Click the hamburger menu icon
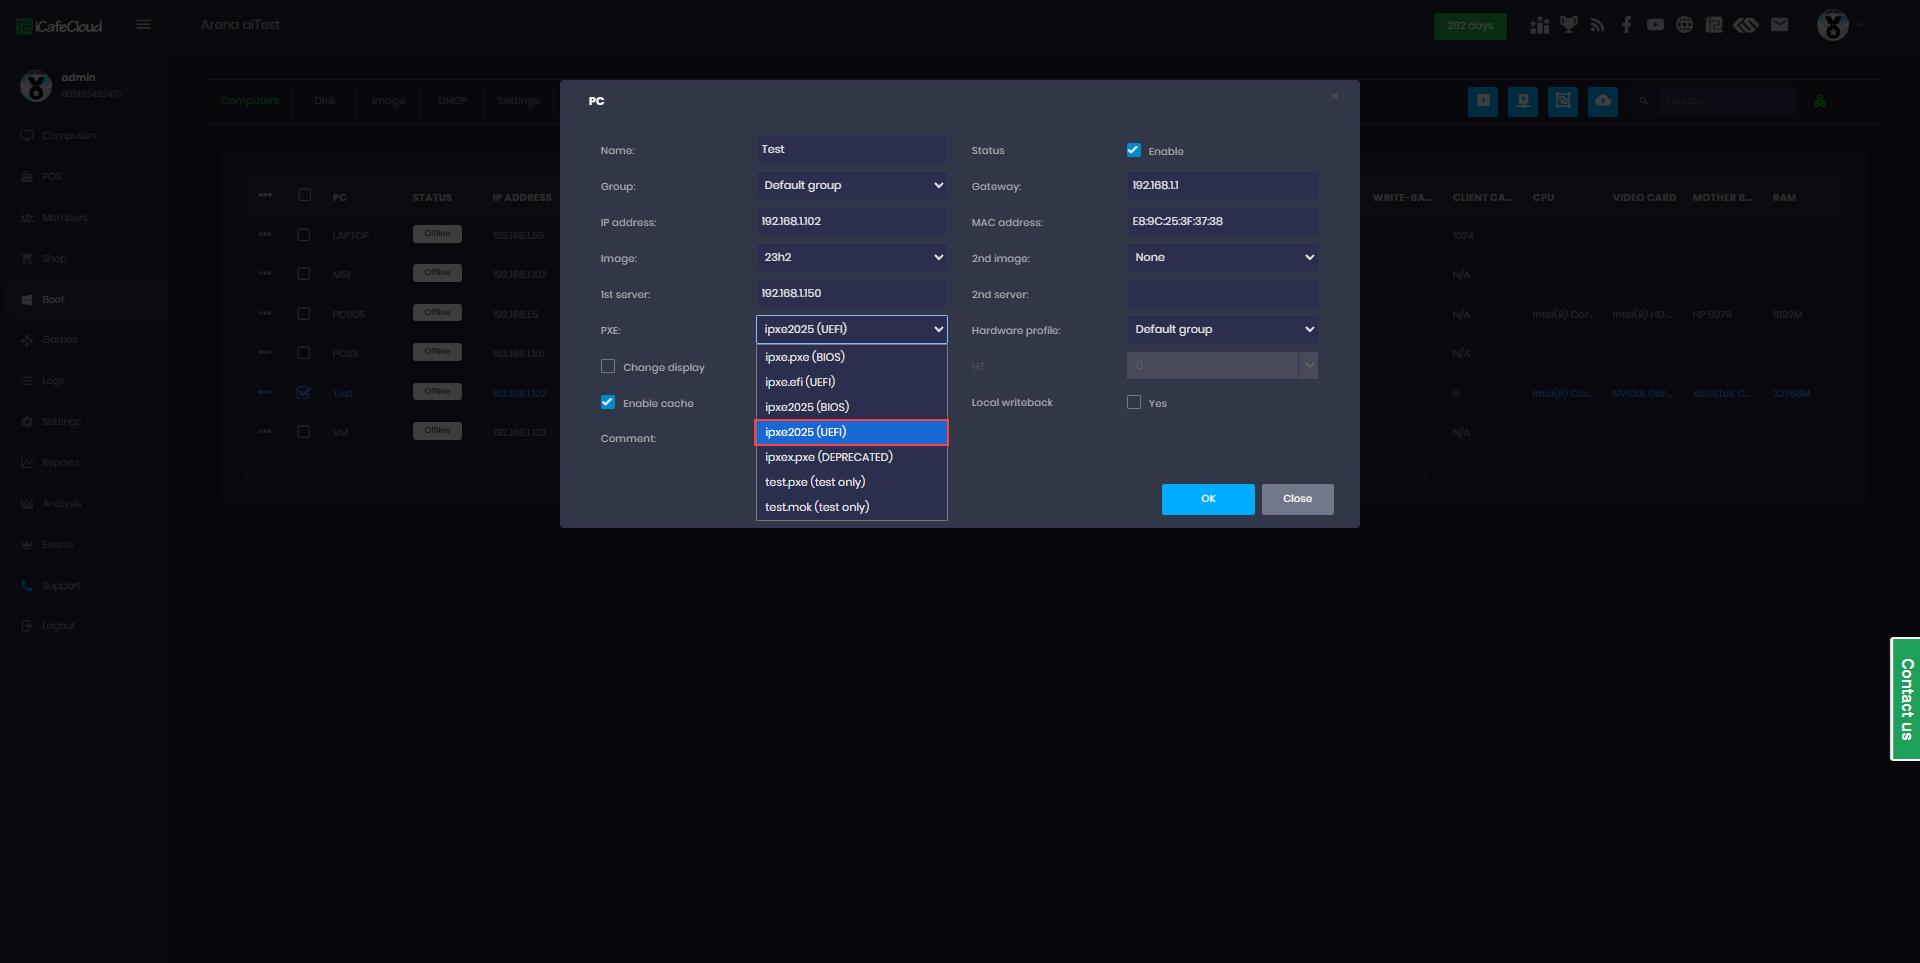The height and width of the screenshot is (963, 1920). pyautogui.click(x=144, y=25)
